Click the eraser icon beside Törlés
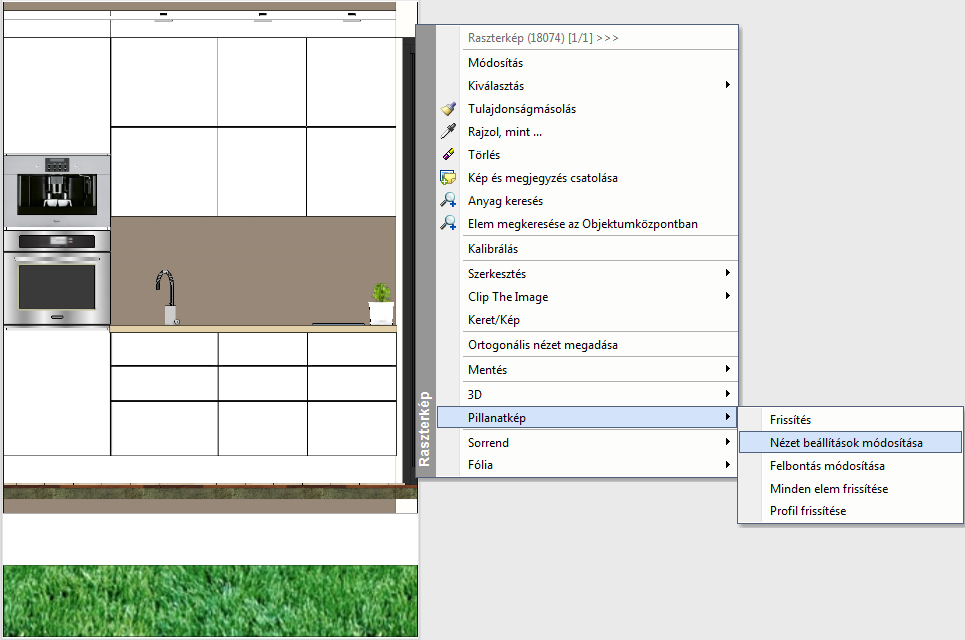Viewport: 965px width, 640px height. tap(449, 155)
